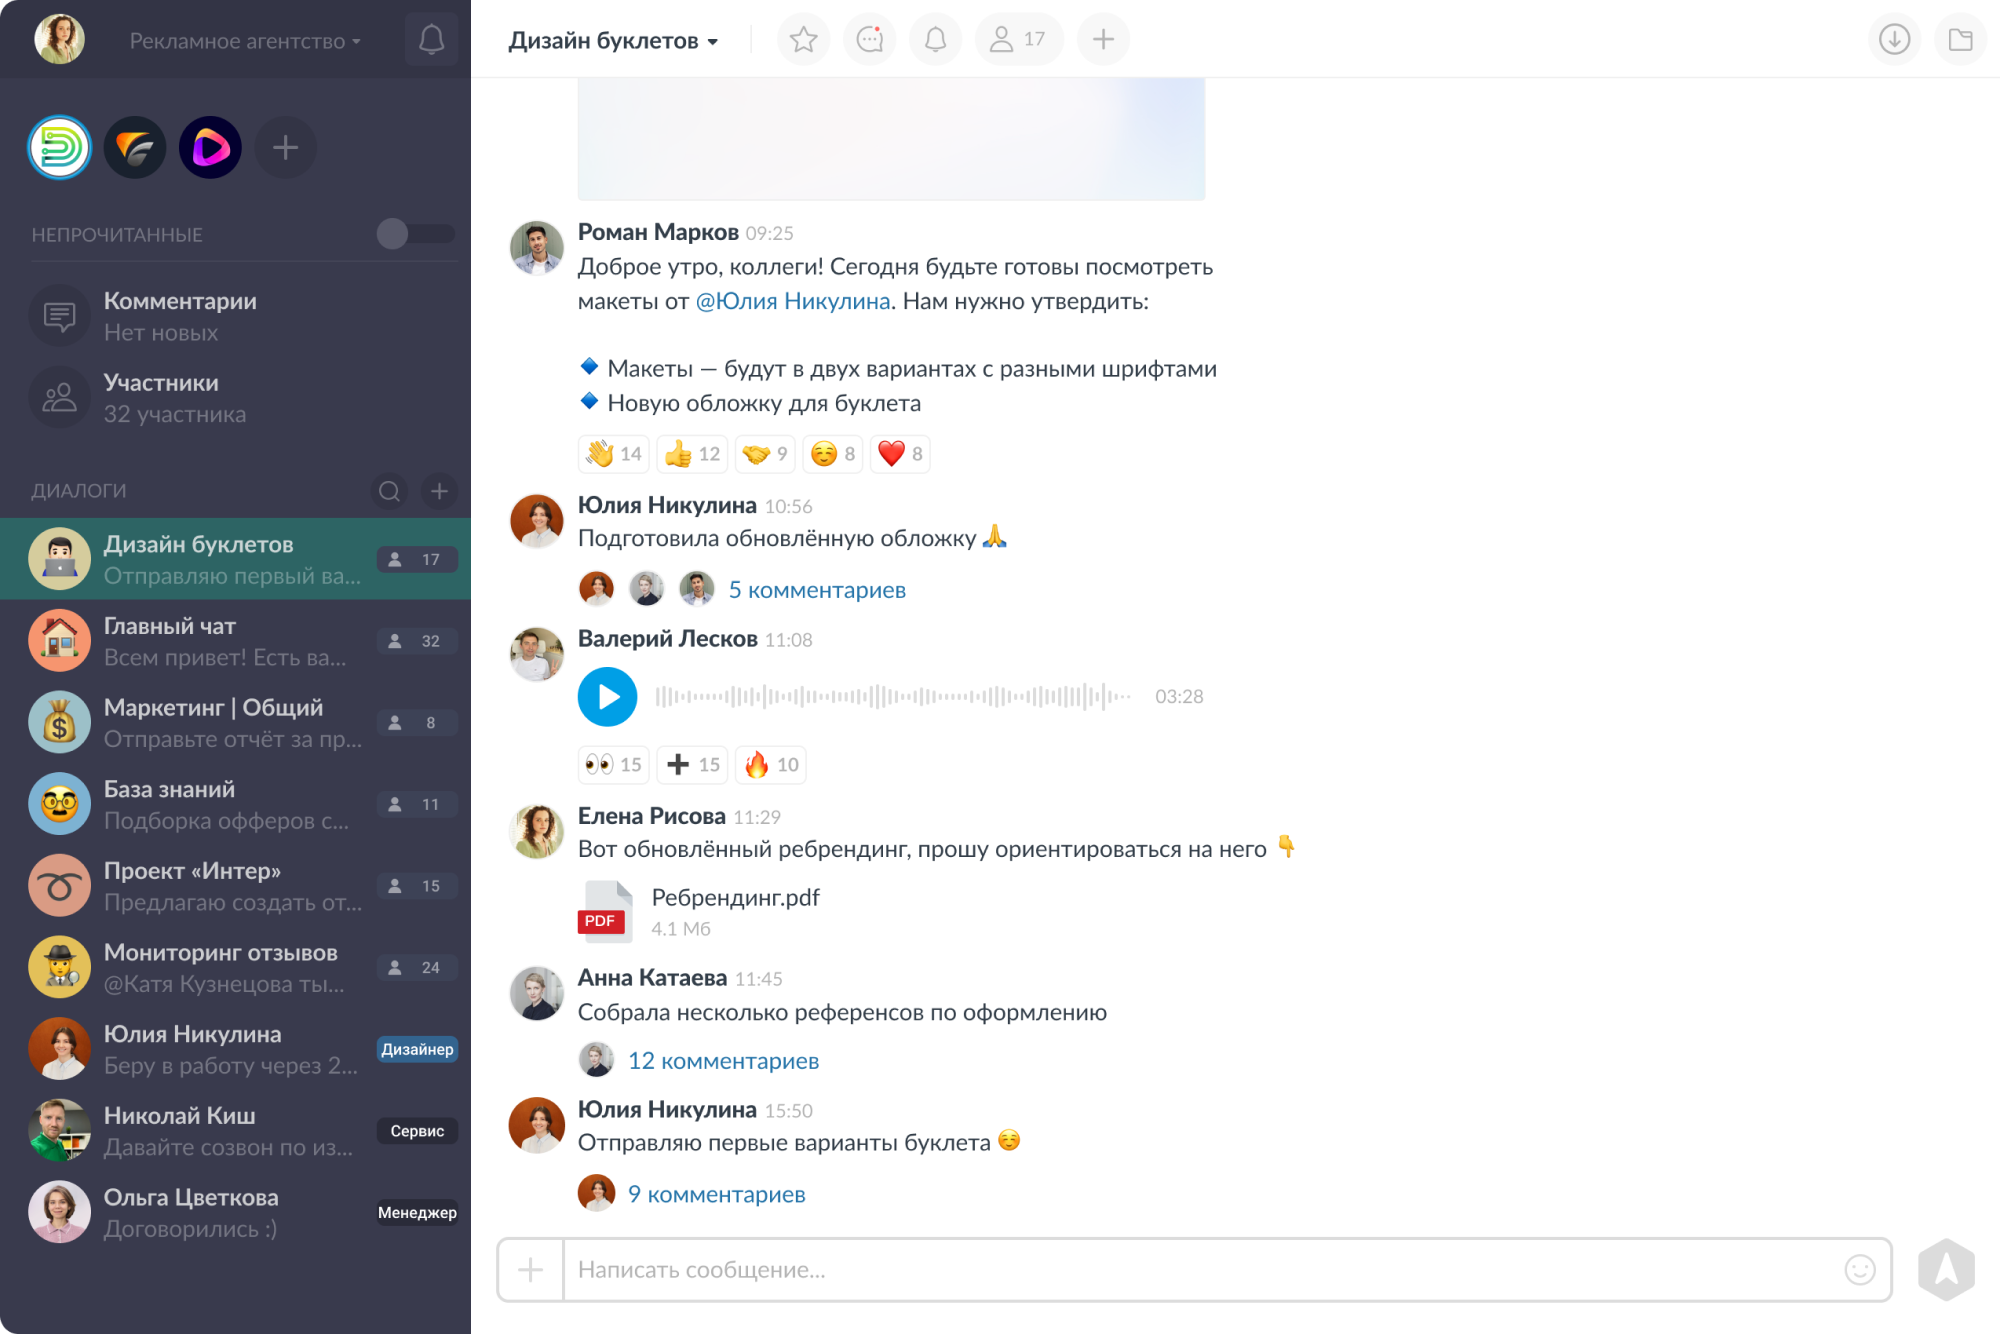Image resolution: width=2000 pixels, height=1334 pixels.
Task: Click the download icon at top right
Action: [x=1894, y=40]
